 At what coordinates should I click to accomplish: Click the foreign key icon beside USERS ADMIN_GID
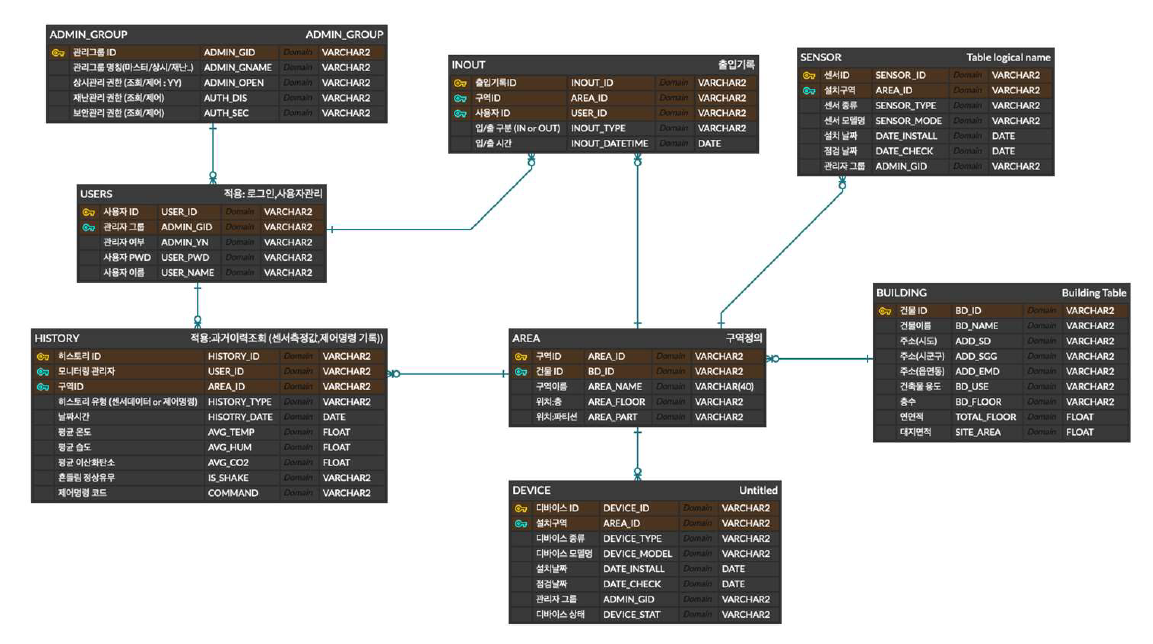point(89,227)
